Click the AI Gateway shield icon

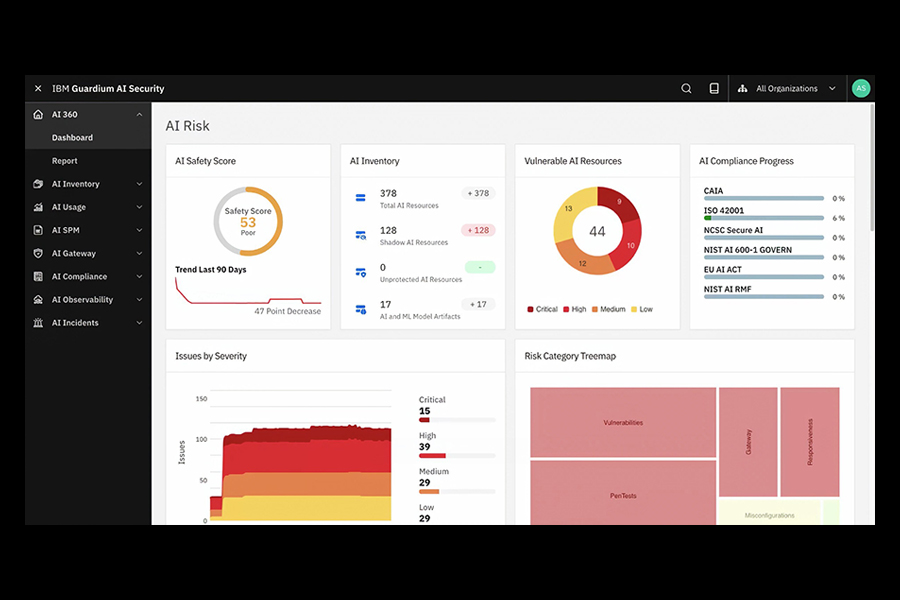(38, 254)
